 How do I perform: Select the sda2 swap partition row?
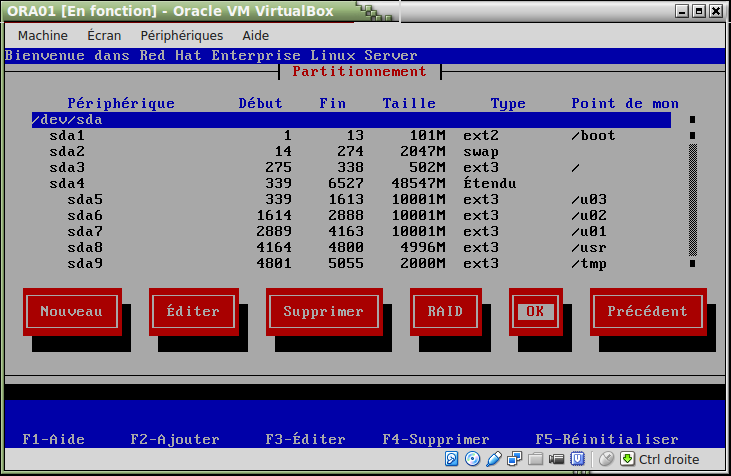[351, 152]
